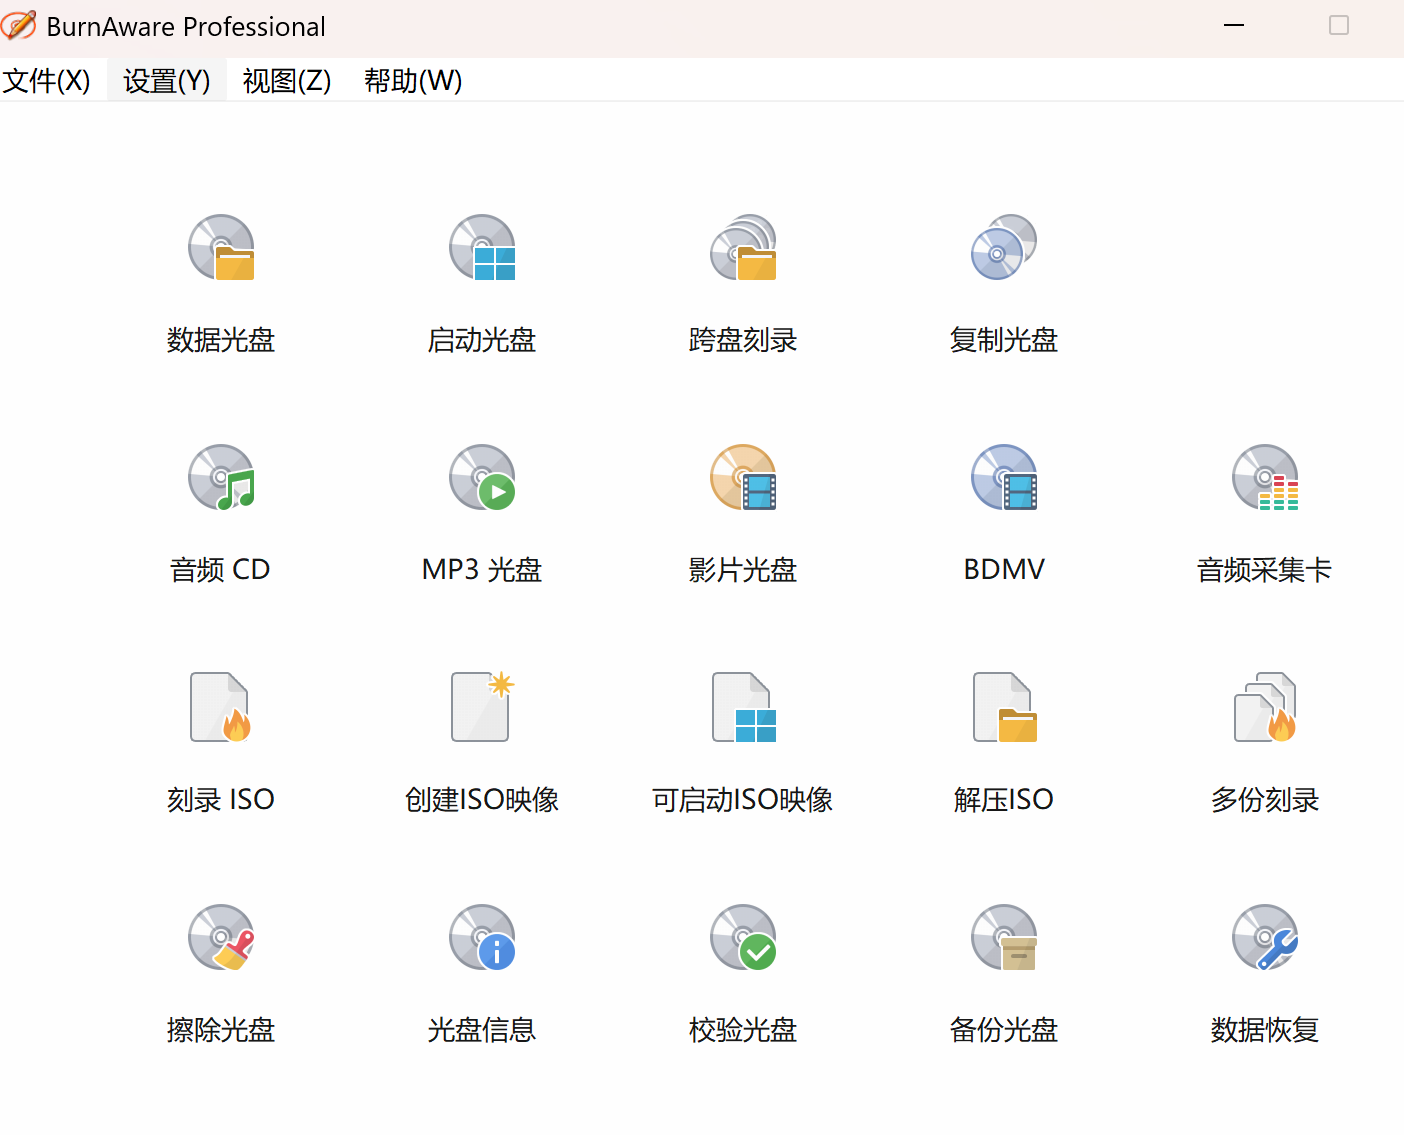This screenshot has height=1135, width=1404.
Task: Click the 复制光盘 label text
Action: pyautogui.click(x=1004, y=340)
